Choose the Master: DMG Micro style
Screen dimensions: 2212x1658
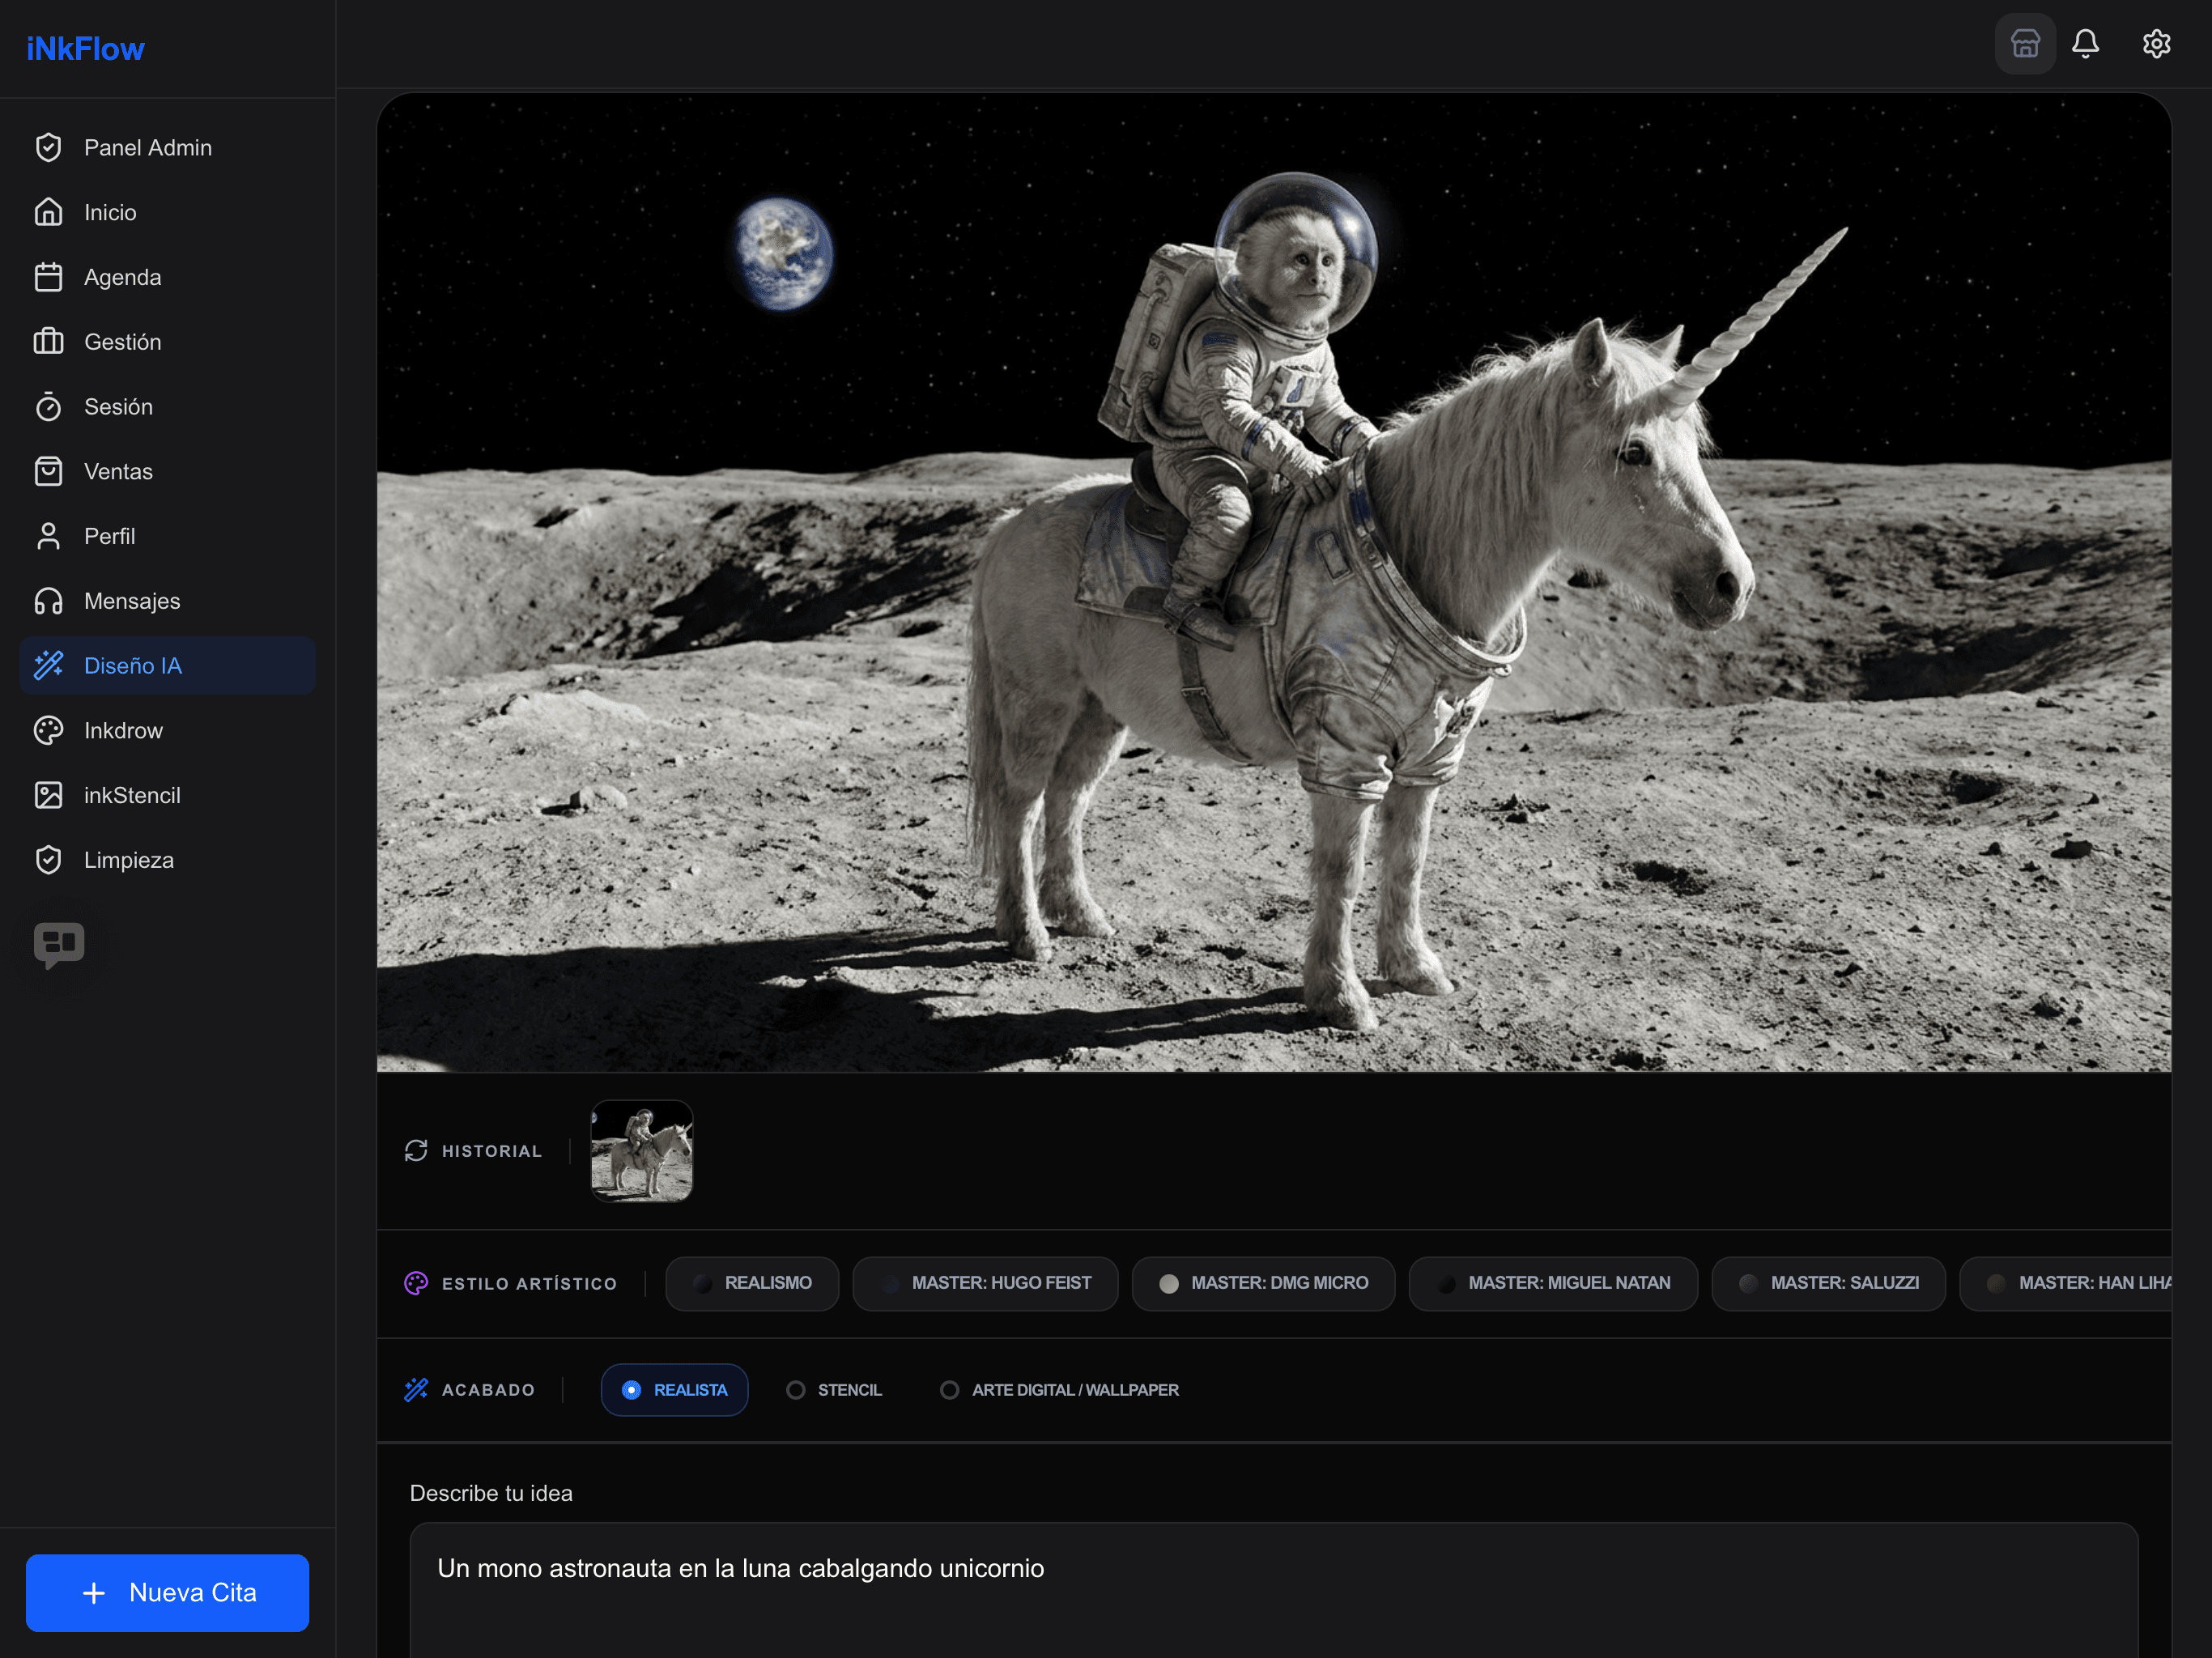click(1263, 1283)
